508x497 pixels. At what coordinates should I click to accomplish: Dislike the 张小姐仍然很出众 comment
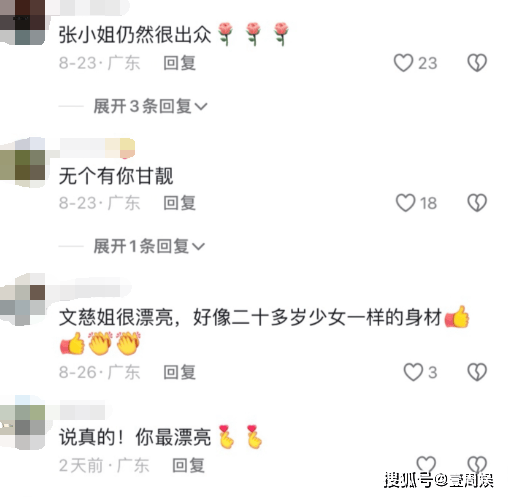point(477,63)
